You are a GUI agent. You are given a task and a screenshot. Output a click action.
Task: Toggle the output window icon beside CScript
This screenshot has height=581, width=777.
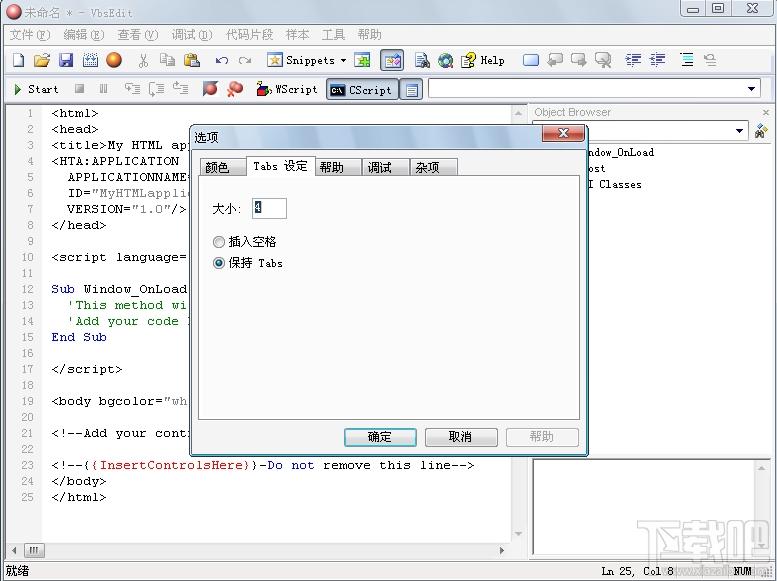tap(411, 90)
